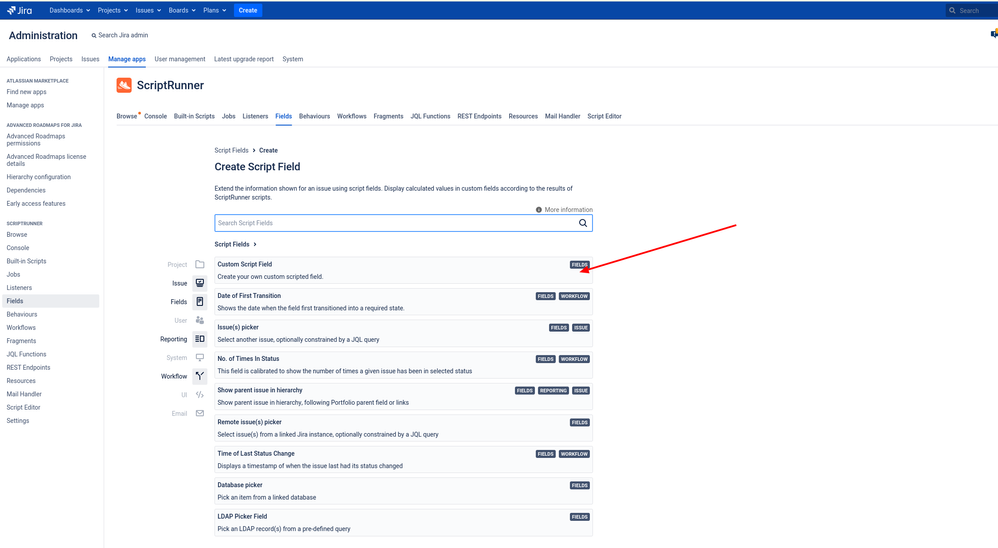Filter by User category icon
The height and width of the screenshot is (548, 998).
(200, 320)
